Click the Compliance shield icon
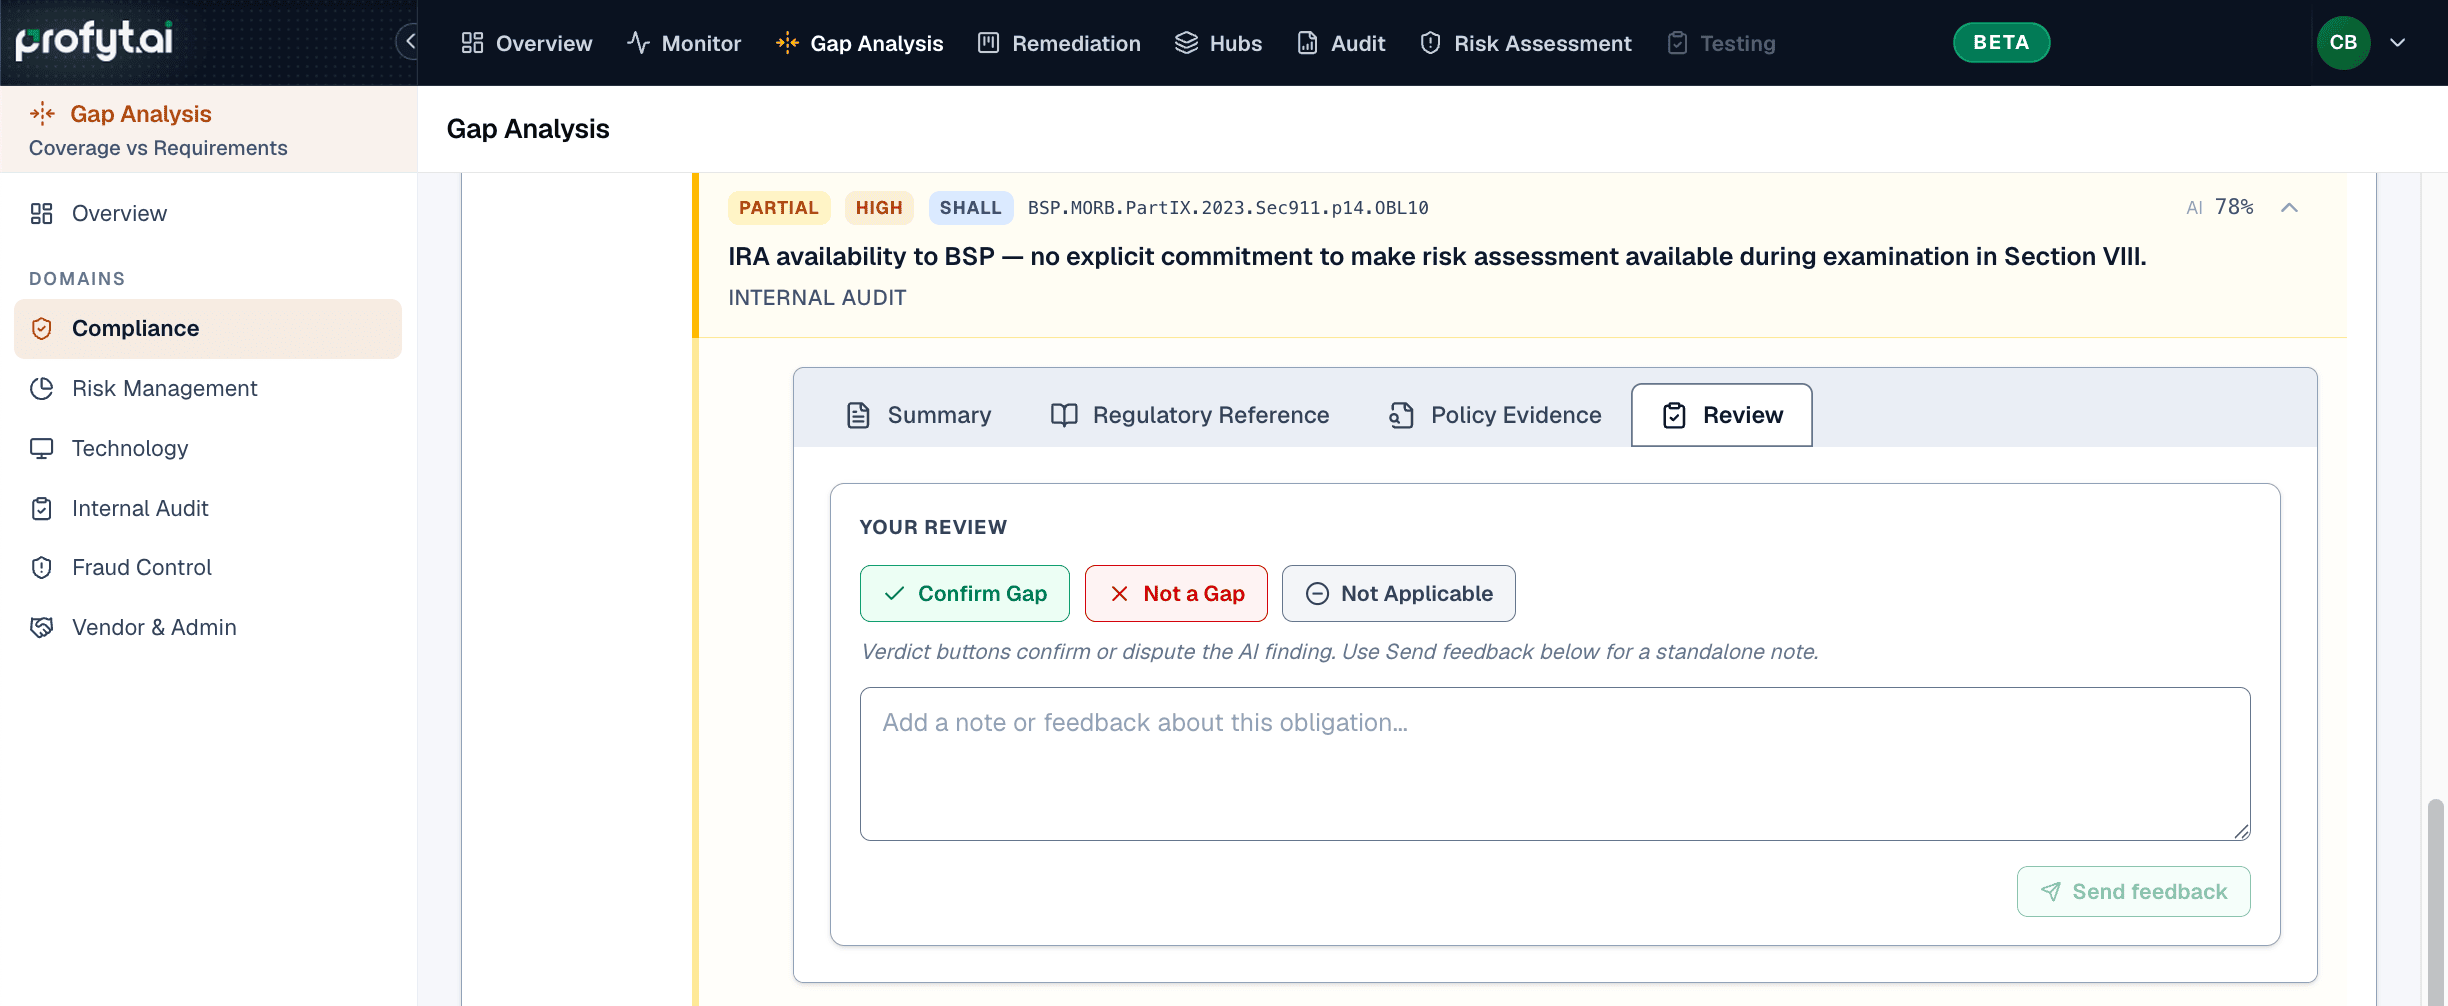Image resolution: width=2448 pixels, height=1006 pixels. click(x=41, y=329)
